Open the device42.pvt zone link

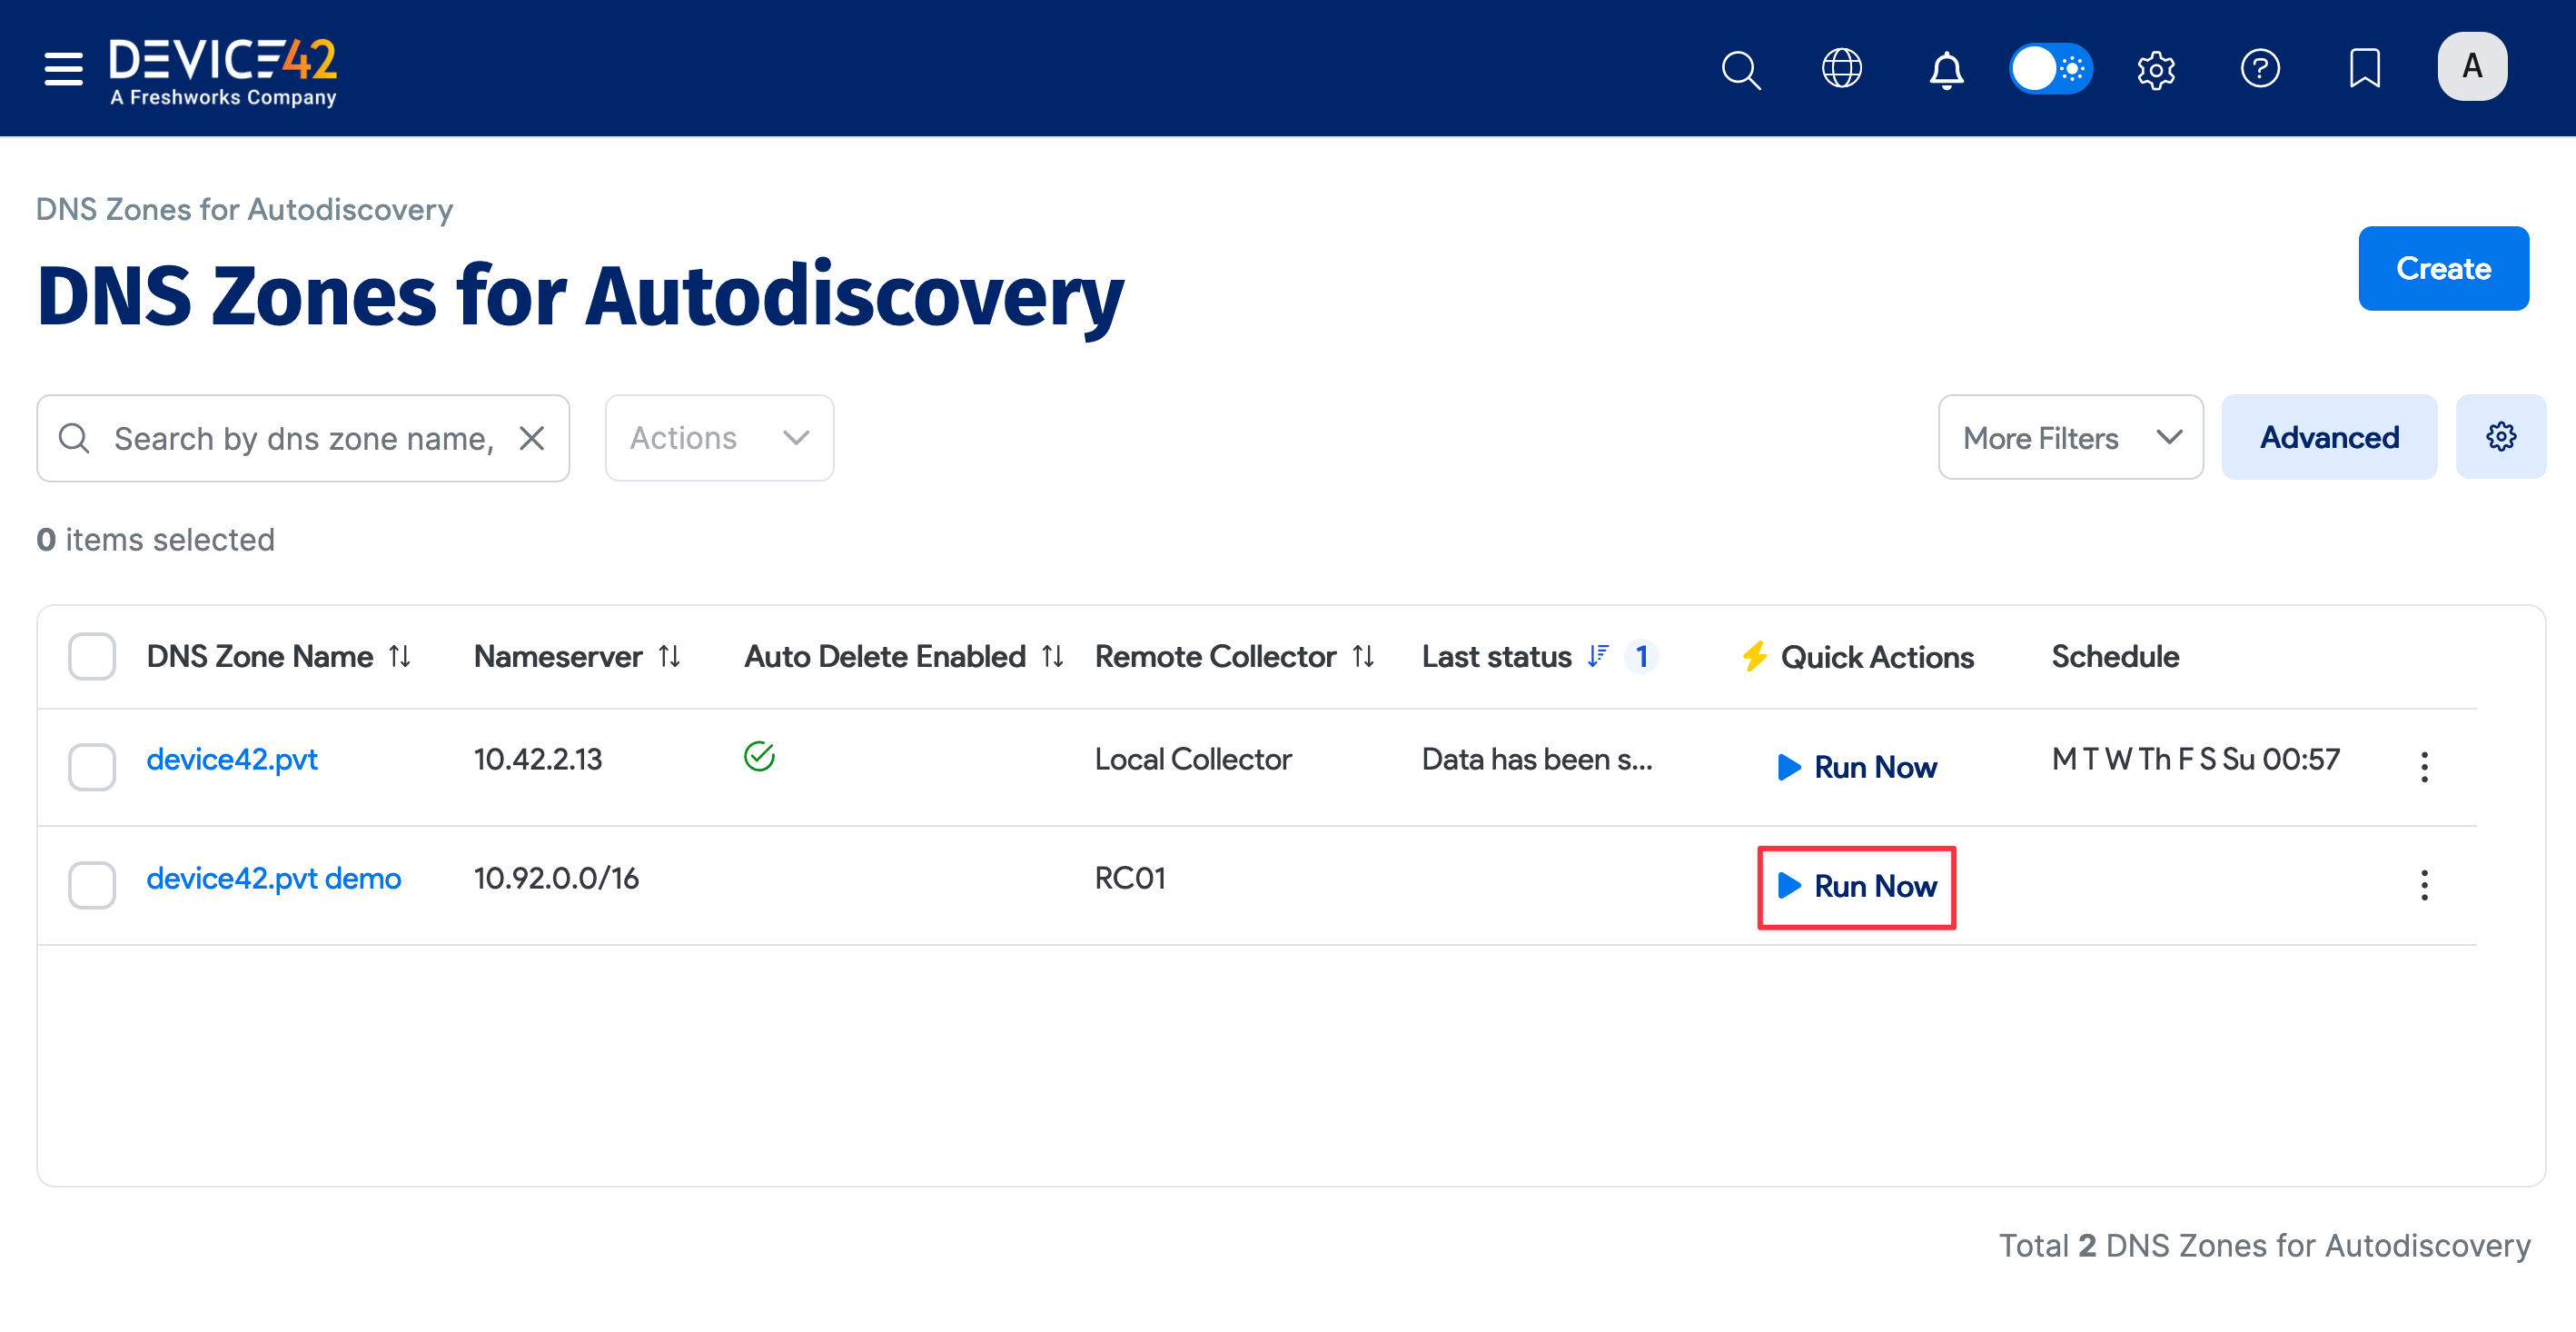point(232,759)
